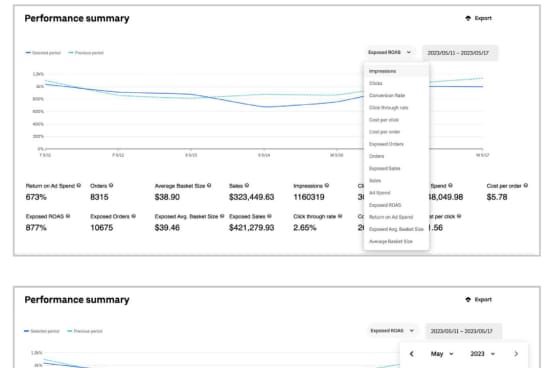Toggle Selected period legend in the calendar panel
This screenshot has height=368, width=552.
42,331
